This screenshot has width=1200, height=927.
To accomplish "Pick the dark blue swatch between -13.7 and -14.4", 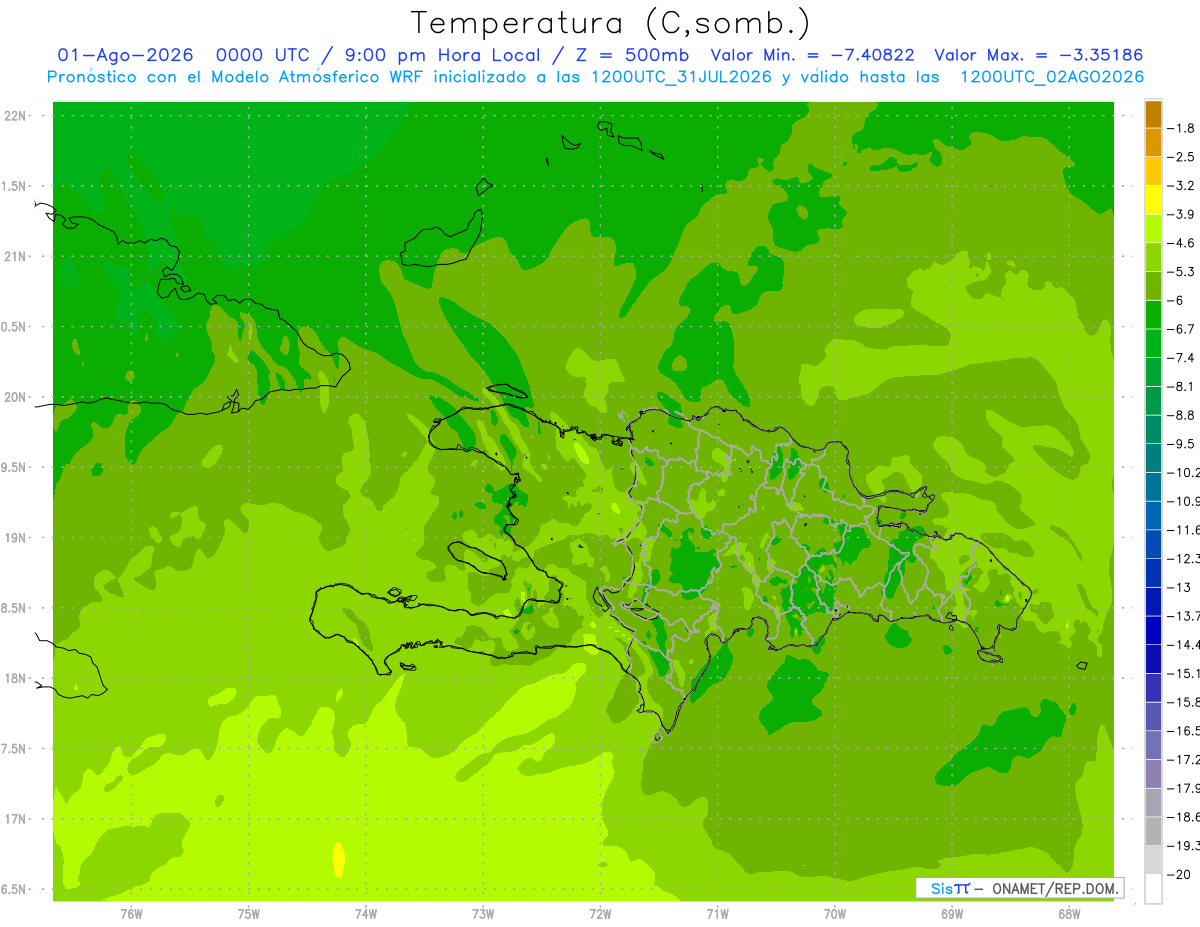I will pos(1153,630).
